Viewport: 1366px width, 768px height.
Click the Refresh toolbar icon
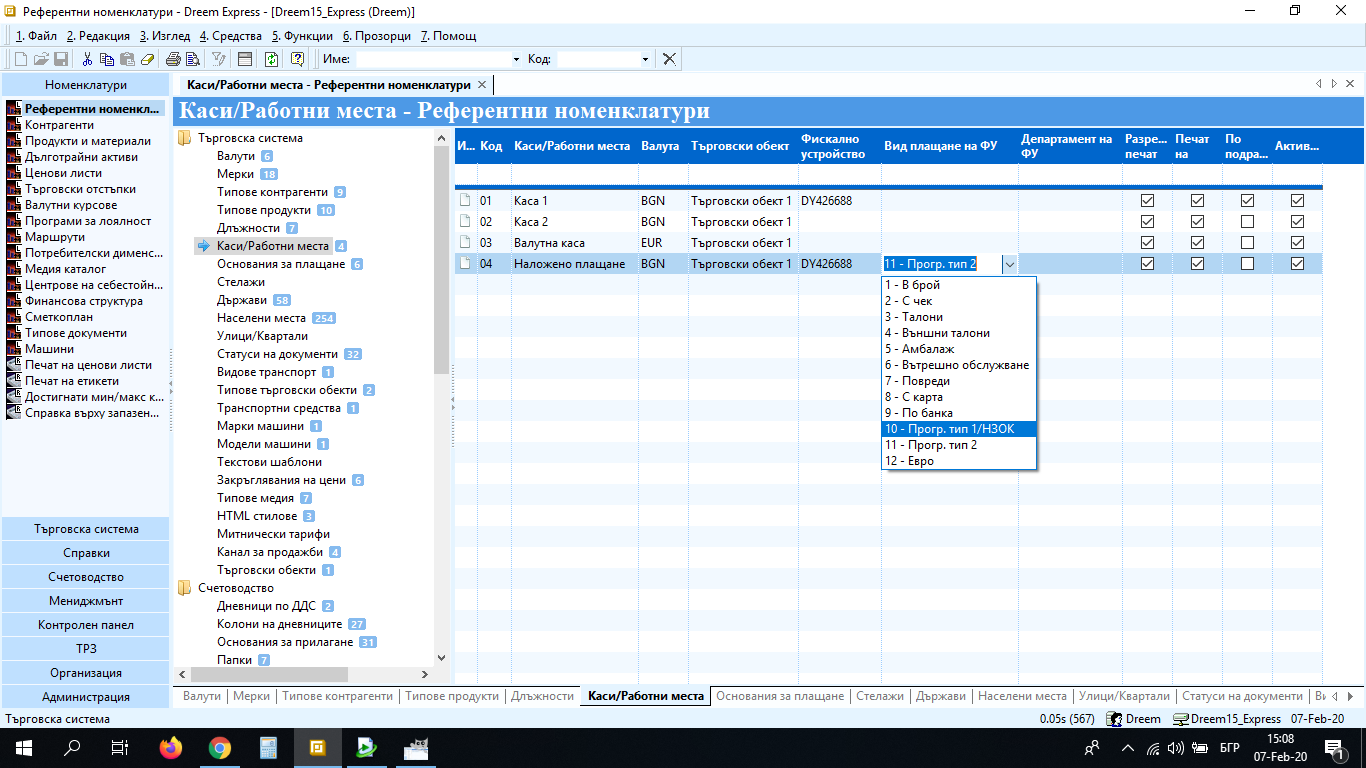click(x=271, y=59)
